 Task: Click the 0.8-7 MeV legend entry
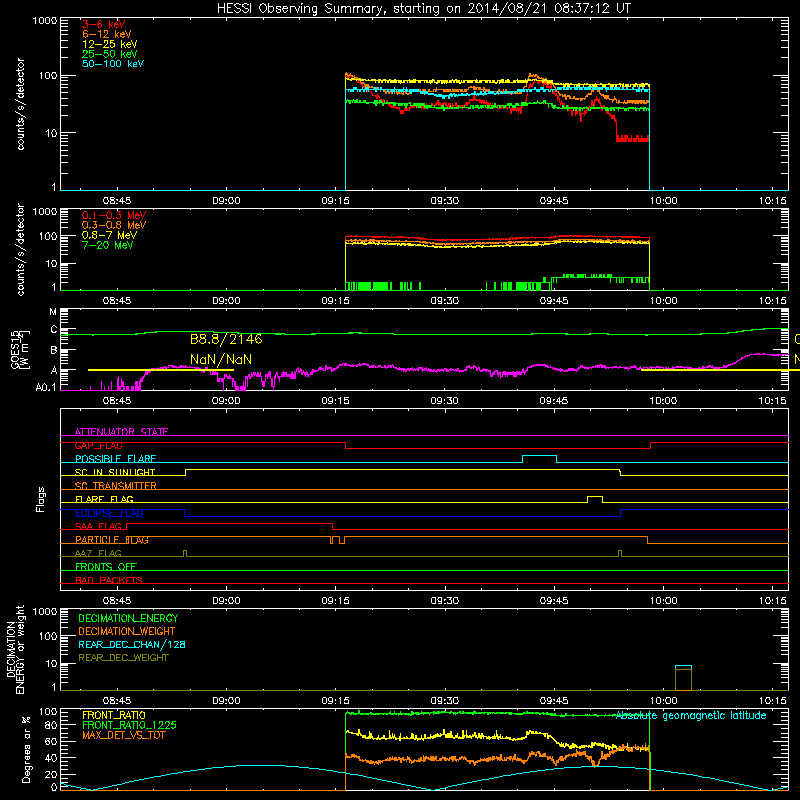click(x=109, y=235)
